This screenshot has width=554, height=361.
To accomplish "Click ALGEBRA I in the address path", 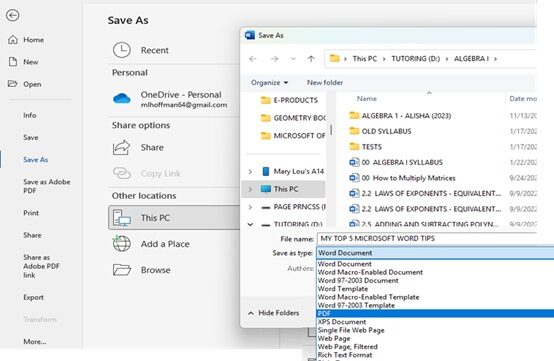I will (x=471, y=59).
